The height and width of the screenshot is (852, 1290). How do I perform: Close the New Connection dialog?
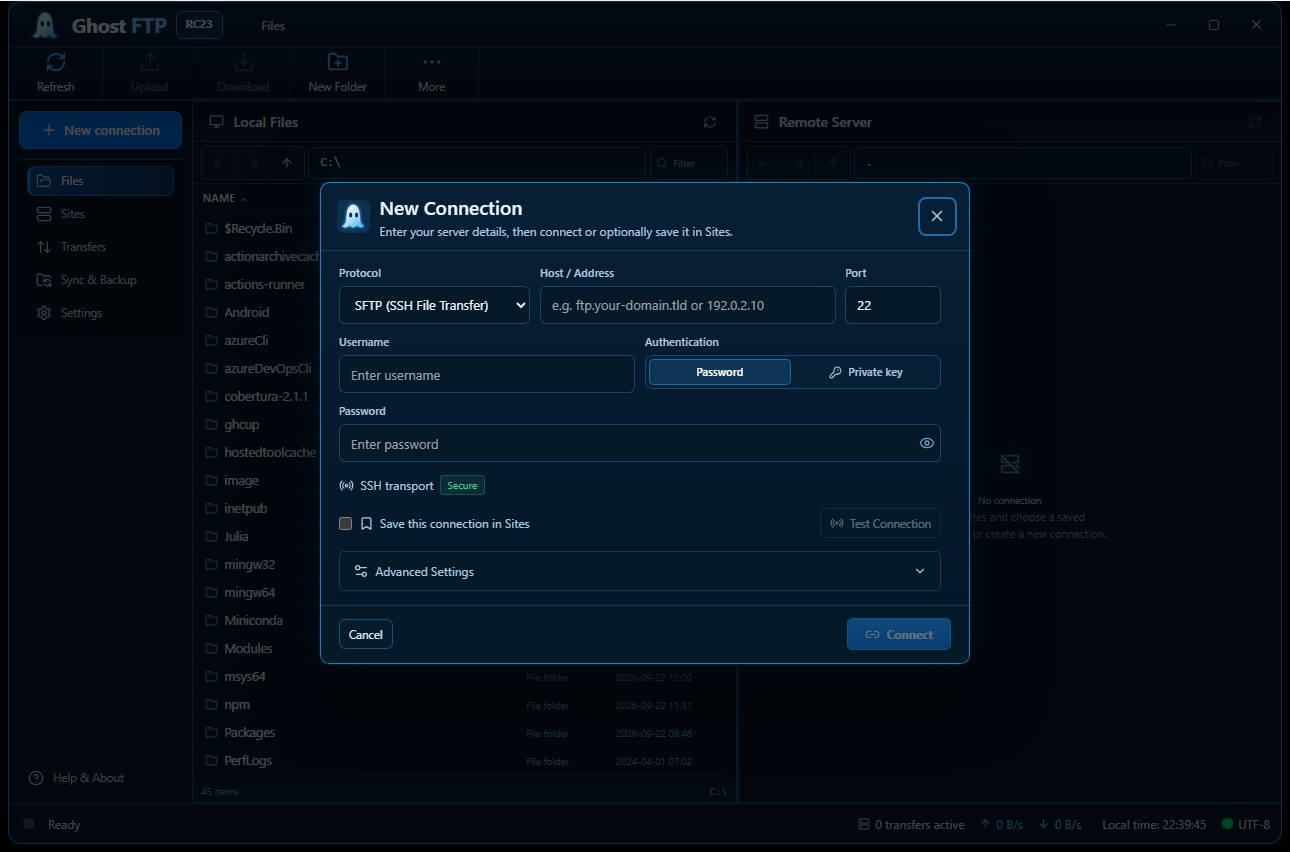tap(937, 216)
